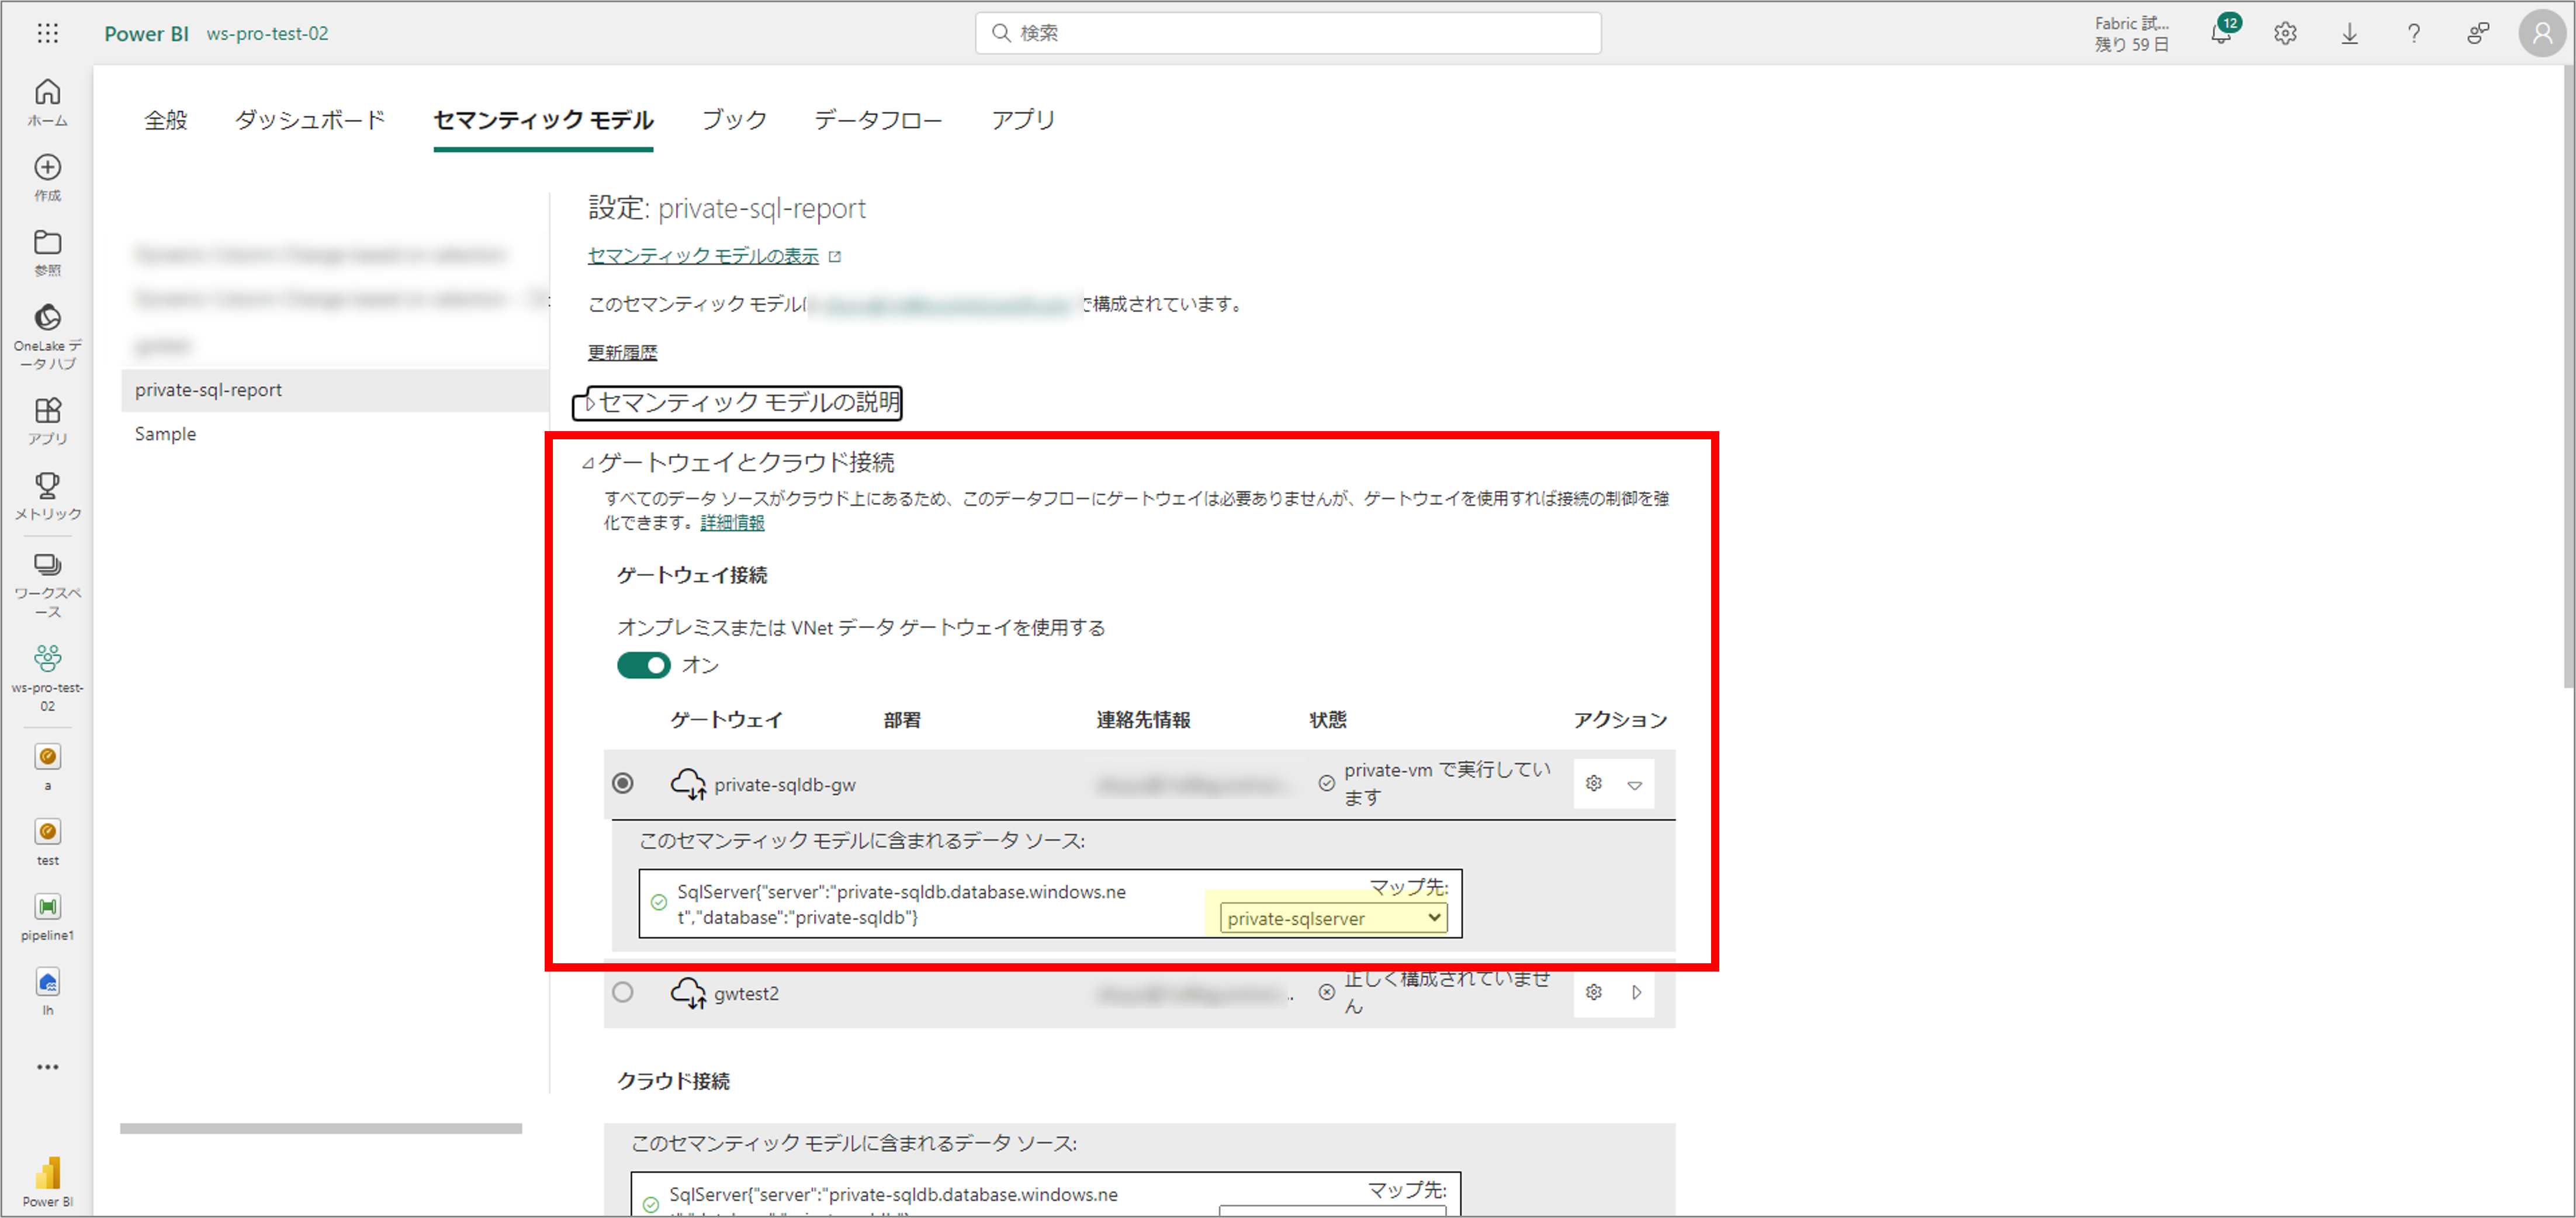2576x1218 pixels.
Task: Open settings gear for private-sqldb-gw gateway
Action: 1593,784
